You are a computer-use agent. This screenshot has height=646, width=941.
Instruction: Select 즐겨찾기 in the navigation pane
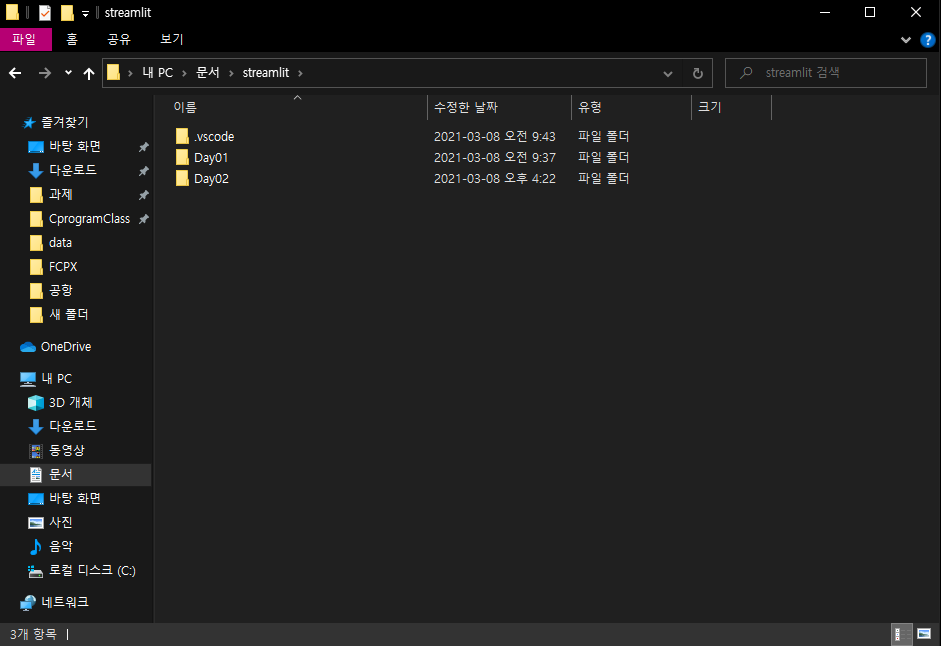coord(64,122)
